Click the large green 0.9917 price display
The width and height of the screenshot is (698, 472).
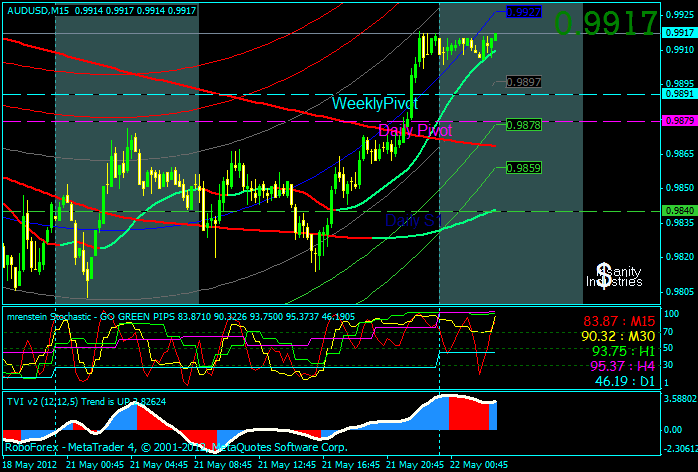coord(606,24)
